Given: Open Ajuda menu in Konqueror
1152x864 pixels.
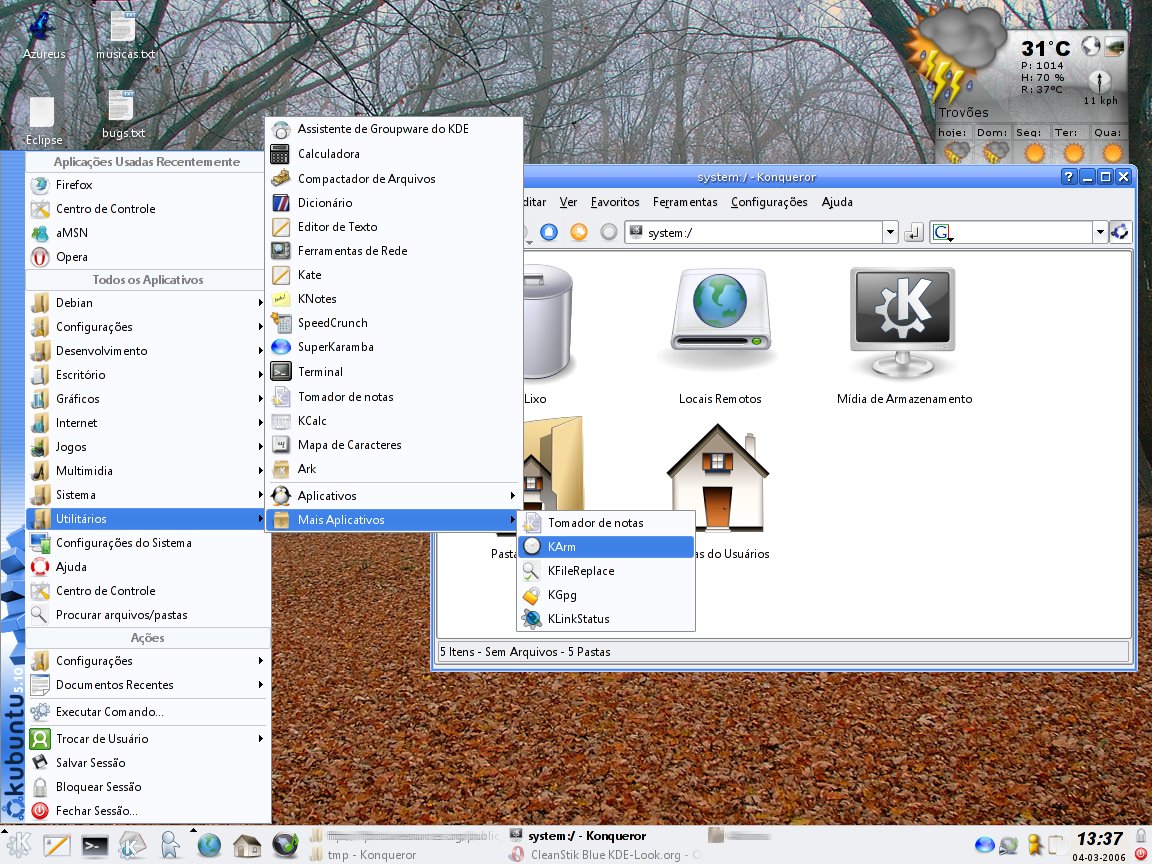Looking at the screenshot, I should pos(837,202).
